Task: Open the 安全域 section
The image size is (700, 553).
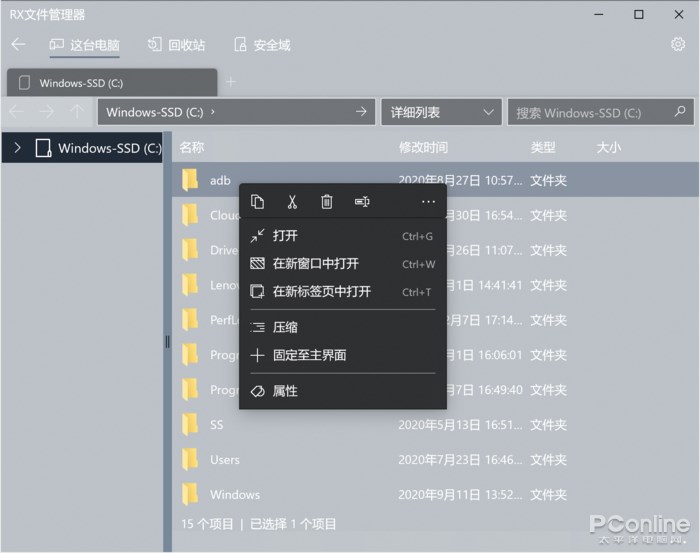Action: click(x=262, y=45)
